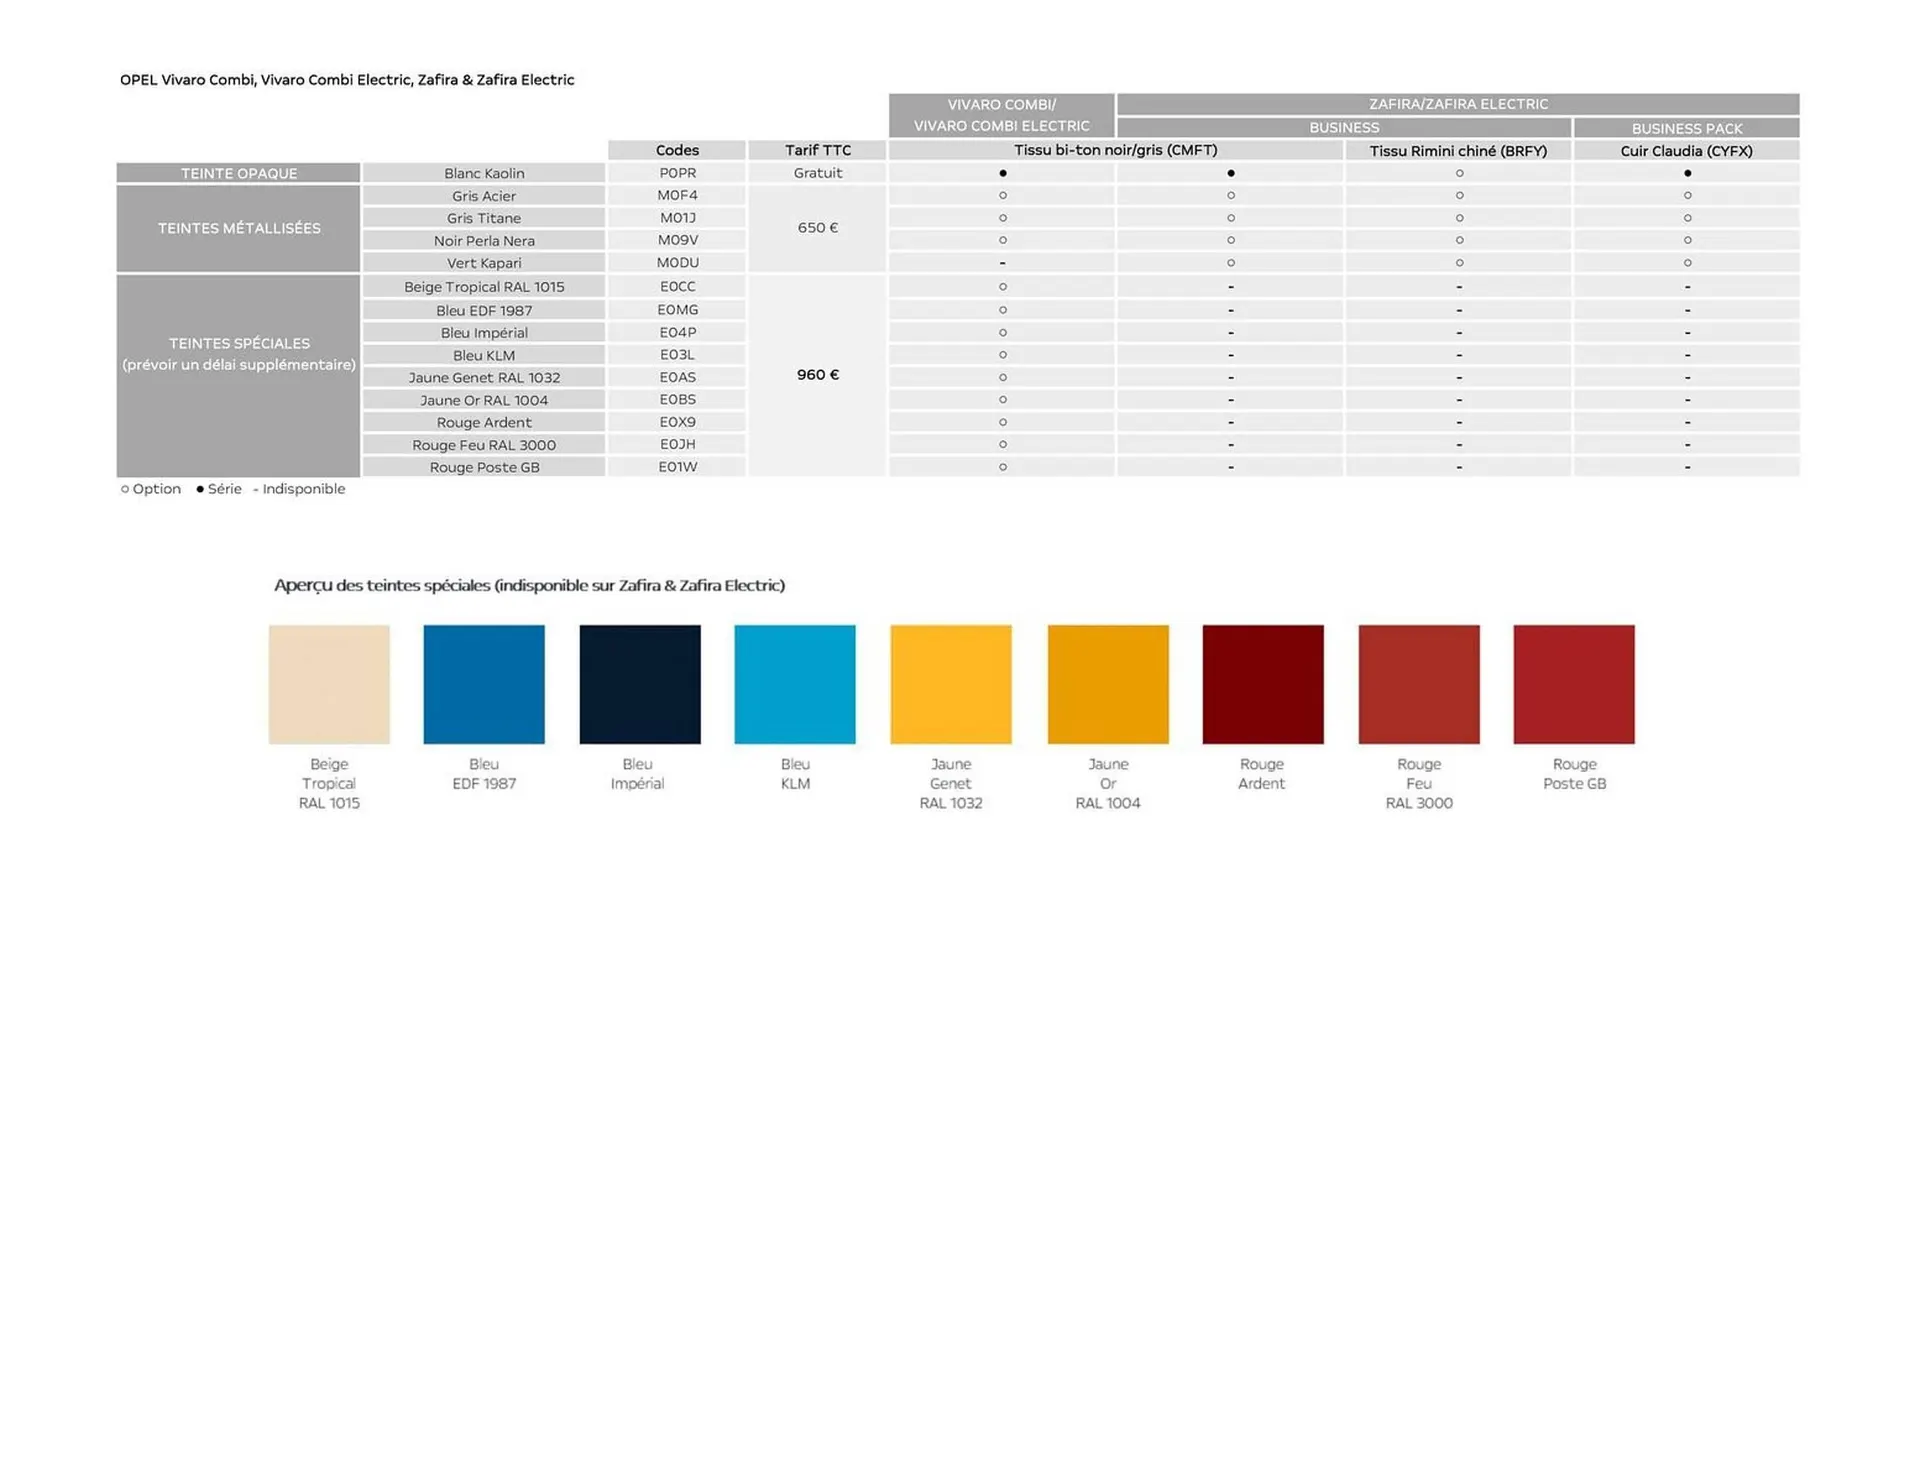Select the Rouge Poste GB swatch

1574,684
